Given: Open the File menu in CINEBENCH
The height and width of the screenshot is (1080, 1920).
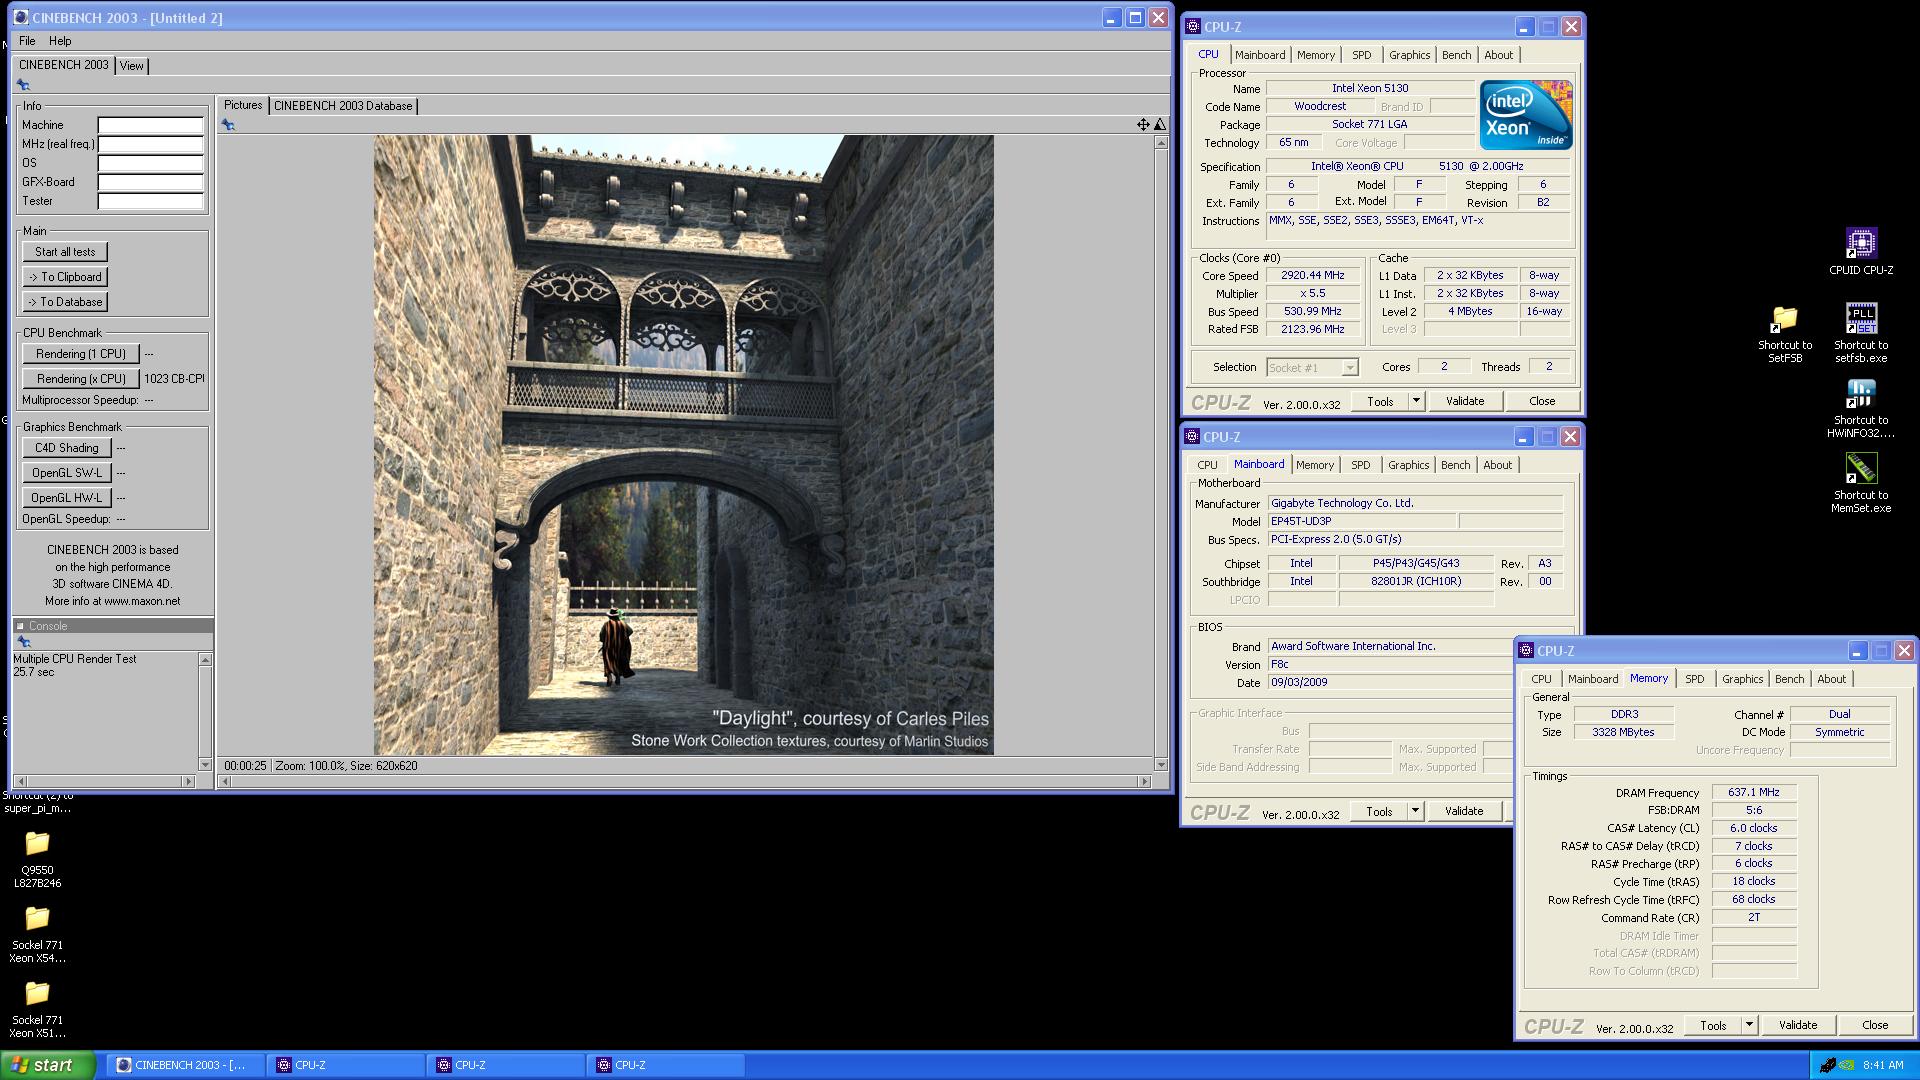Looking at the screenshot, I should (27, 41).
